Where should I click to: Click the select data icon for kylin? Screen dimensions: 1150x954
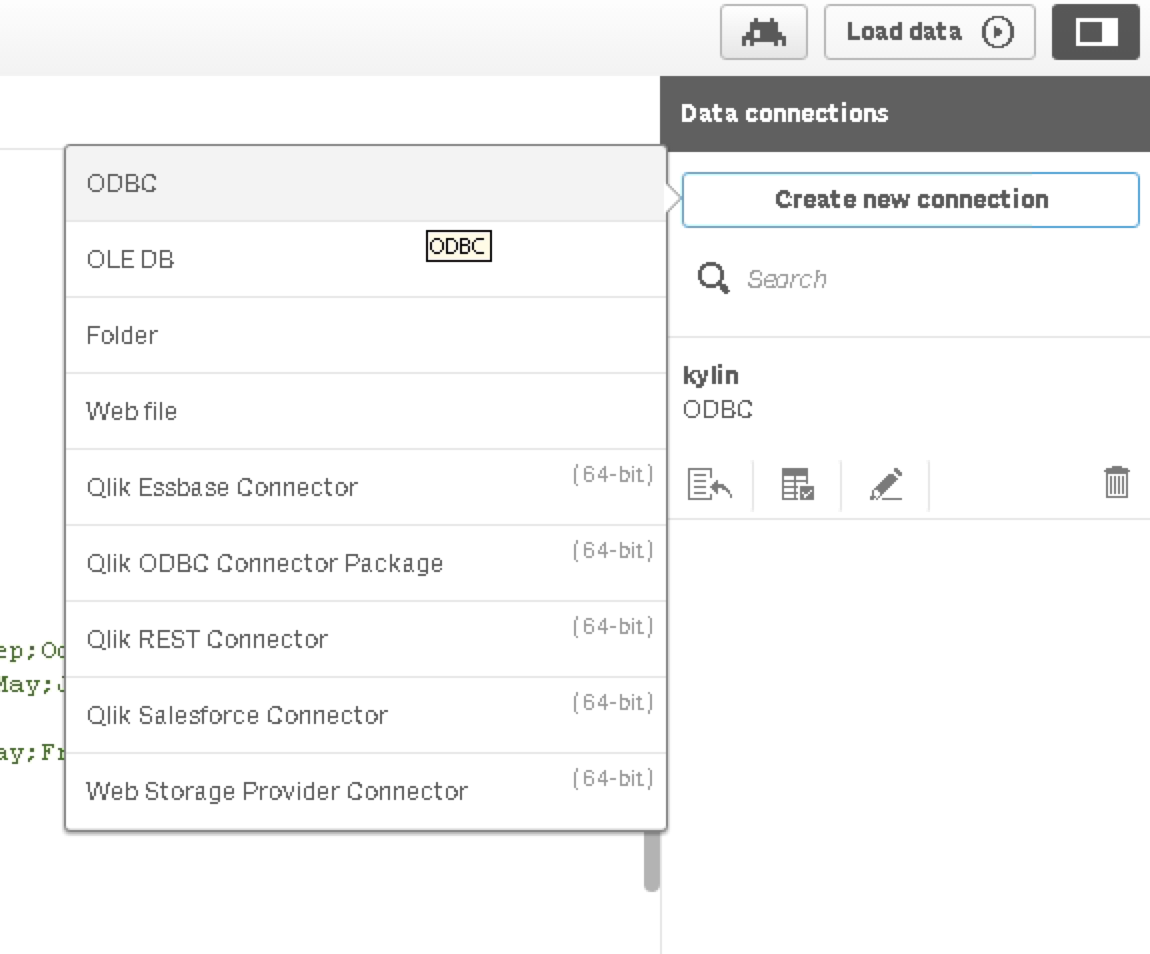797,485
